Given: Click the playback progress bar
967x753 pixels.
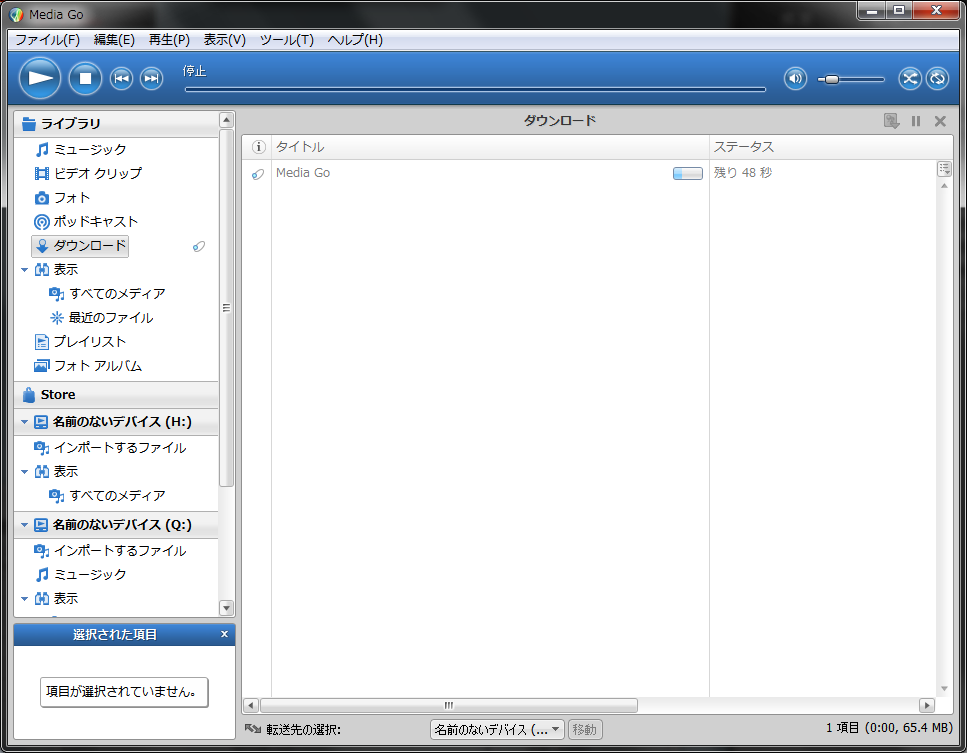Looking at the screenshot, I should tap(475, 89).
